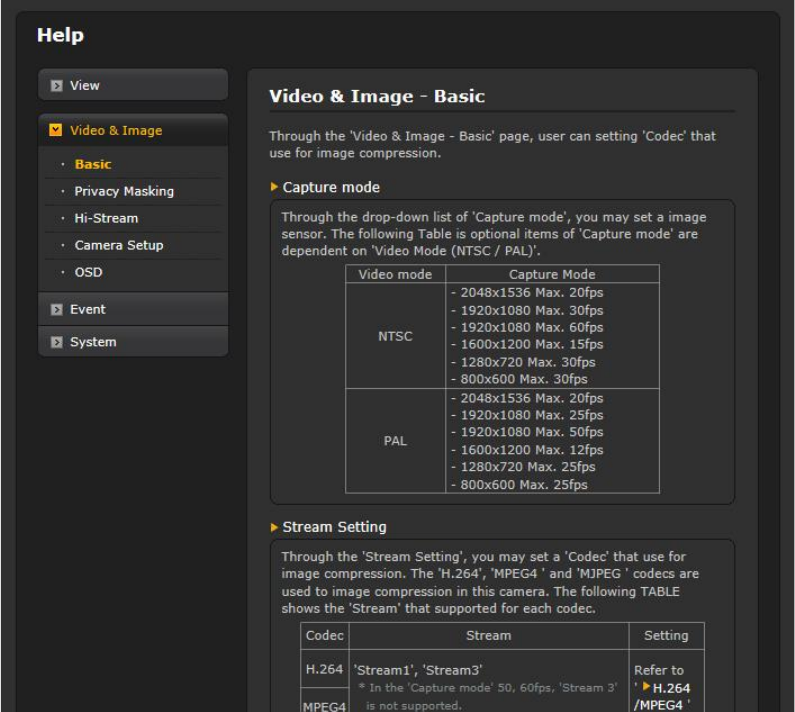Click the arrow icon beside System
Image resolution: width=795 pixels, height=712 pixels.
coord(57,342)
